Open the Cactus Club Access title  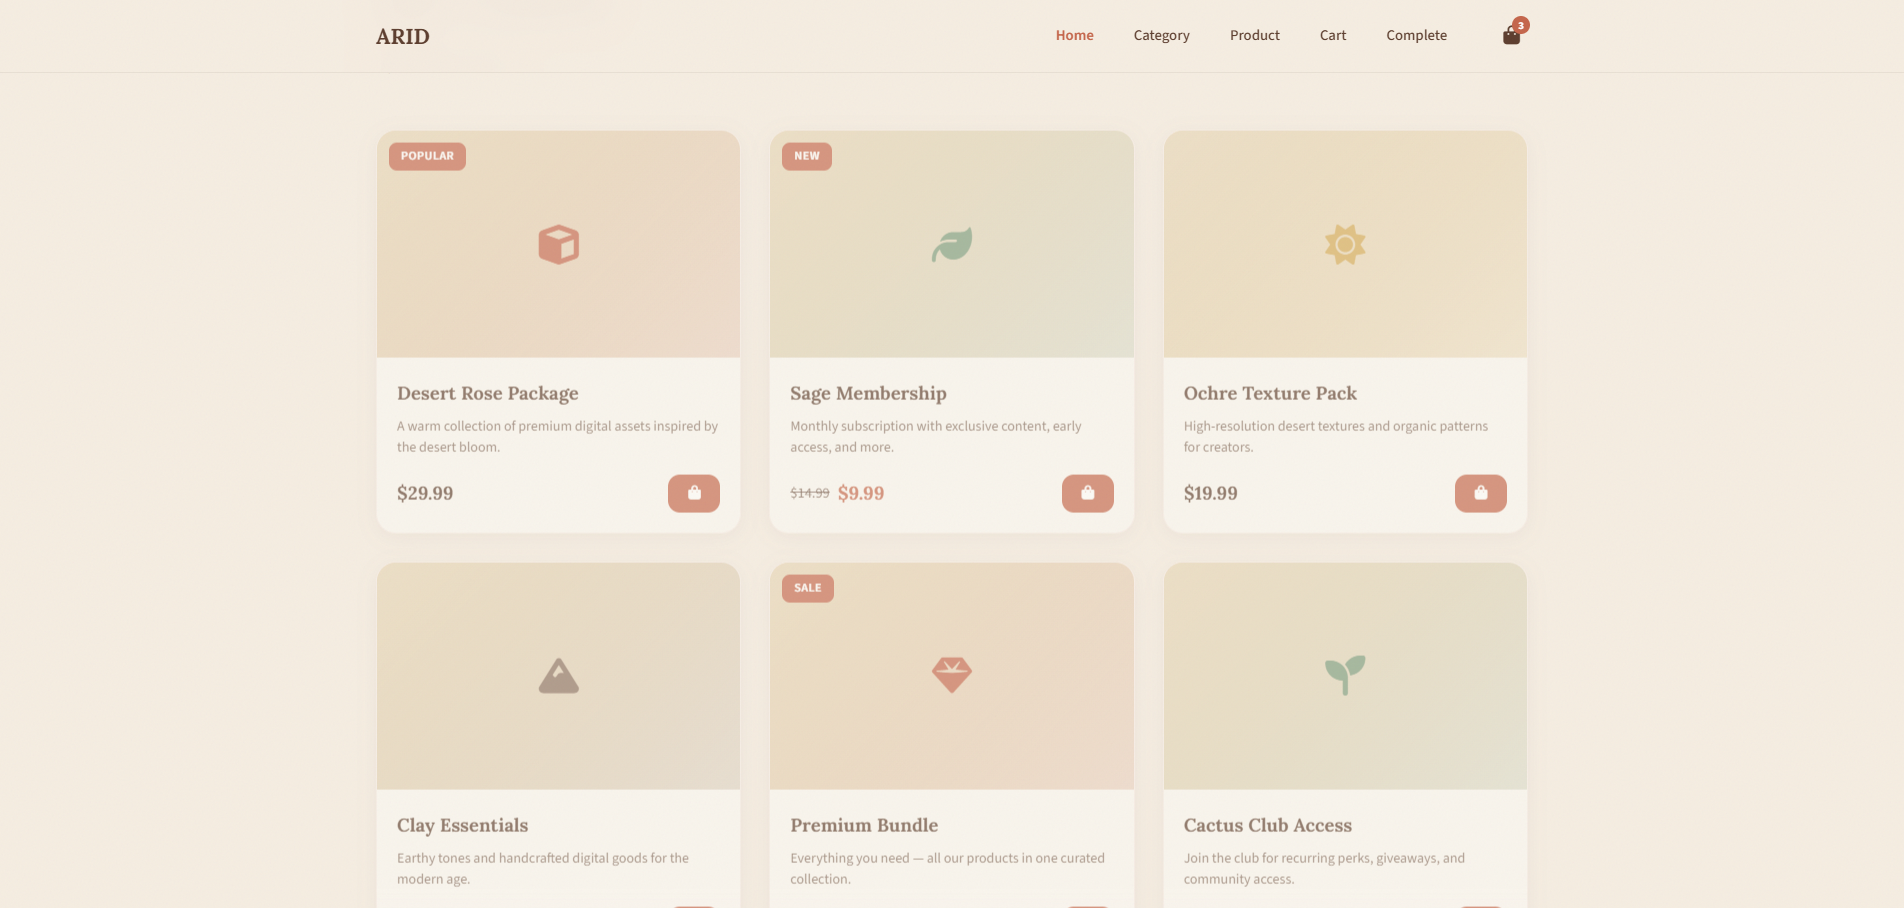click(x=1268, y=825)
